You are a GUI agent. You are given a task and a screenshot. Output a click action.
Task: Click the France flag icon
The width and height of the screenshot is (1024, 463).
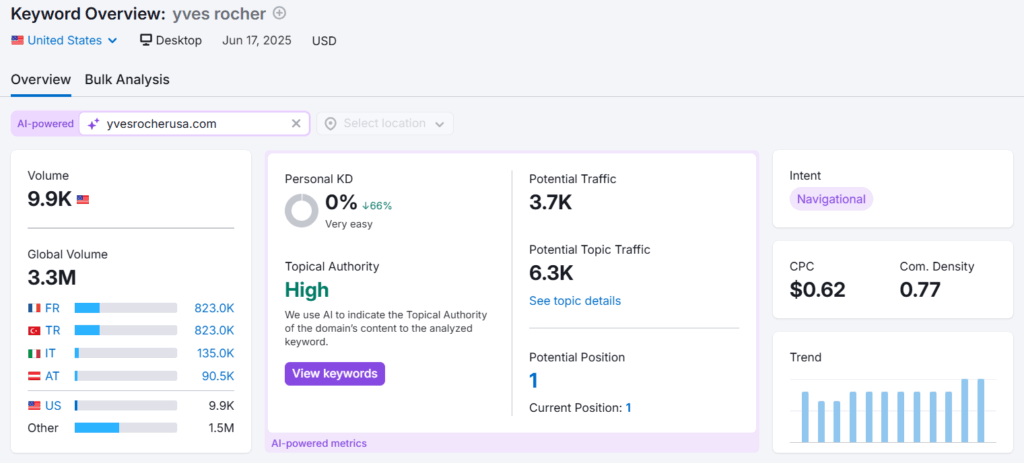click(x=34, y=308)
